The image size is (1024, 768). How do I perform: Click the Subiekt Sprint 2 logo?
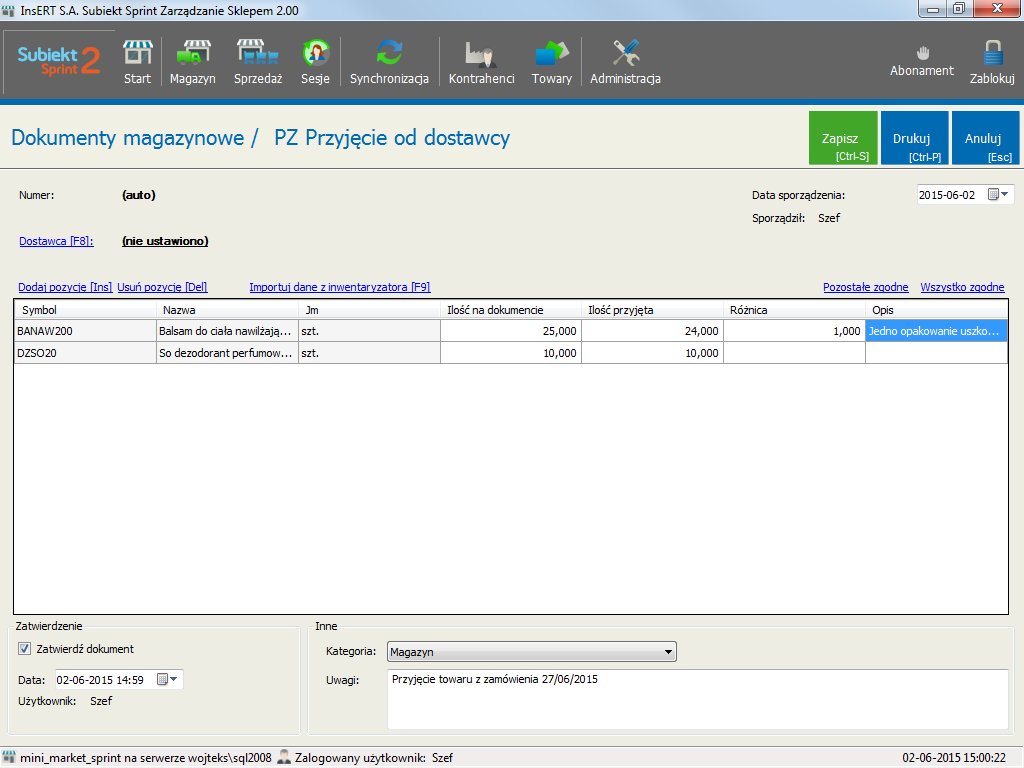59,62
